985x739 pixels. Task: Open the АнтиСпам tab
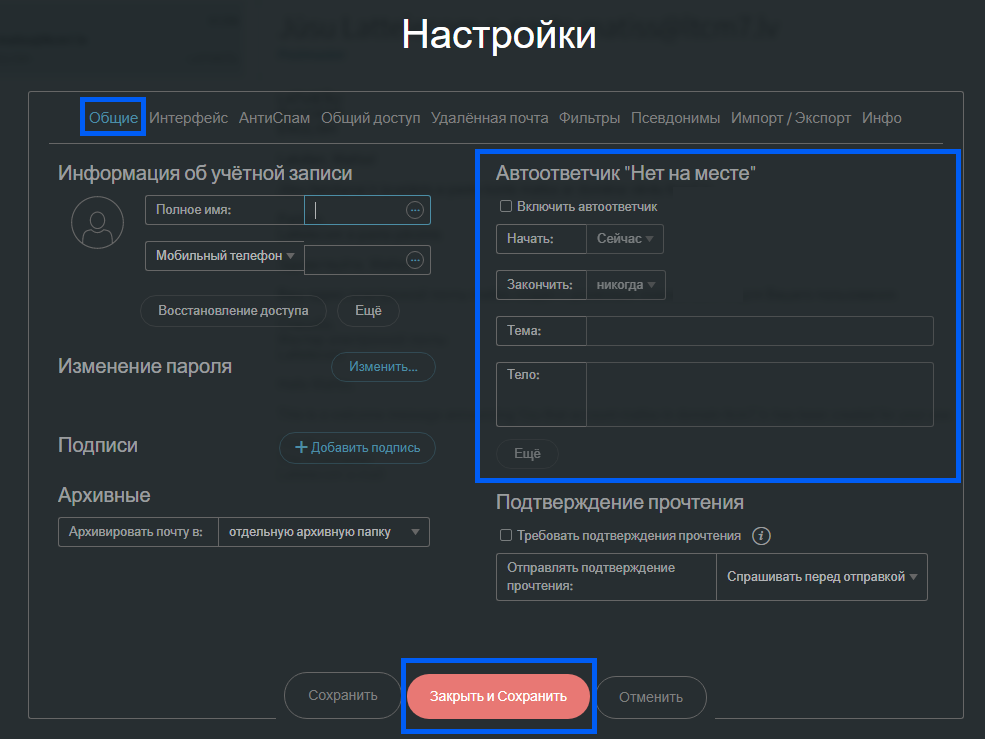274,118
